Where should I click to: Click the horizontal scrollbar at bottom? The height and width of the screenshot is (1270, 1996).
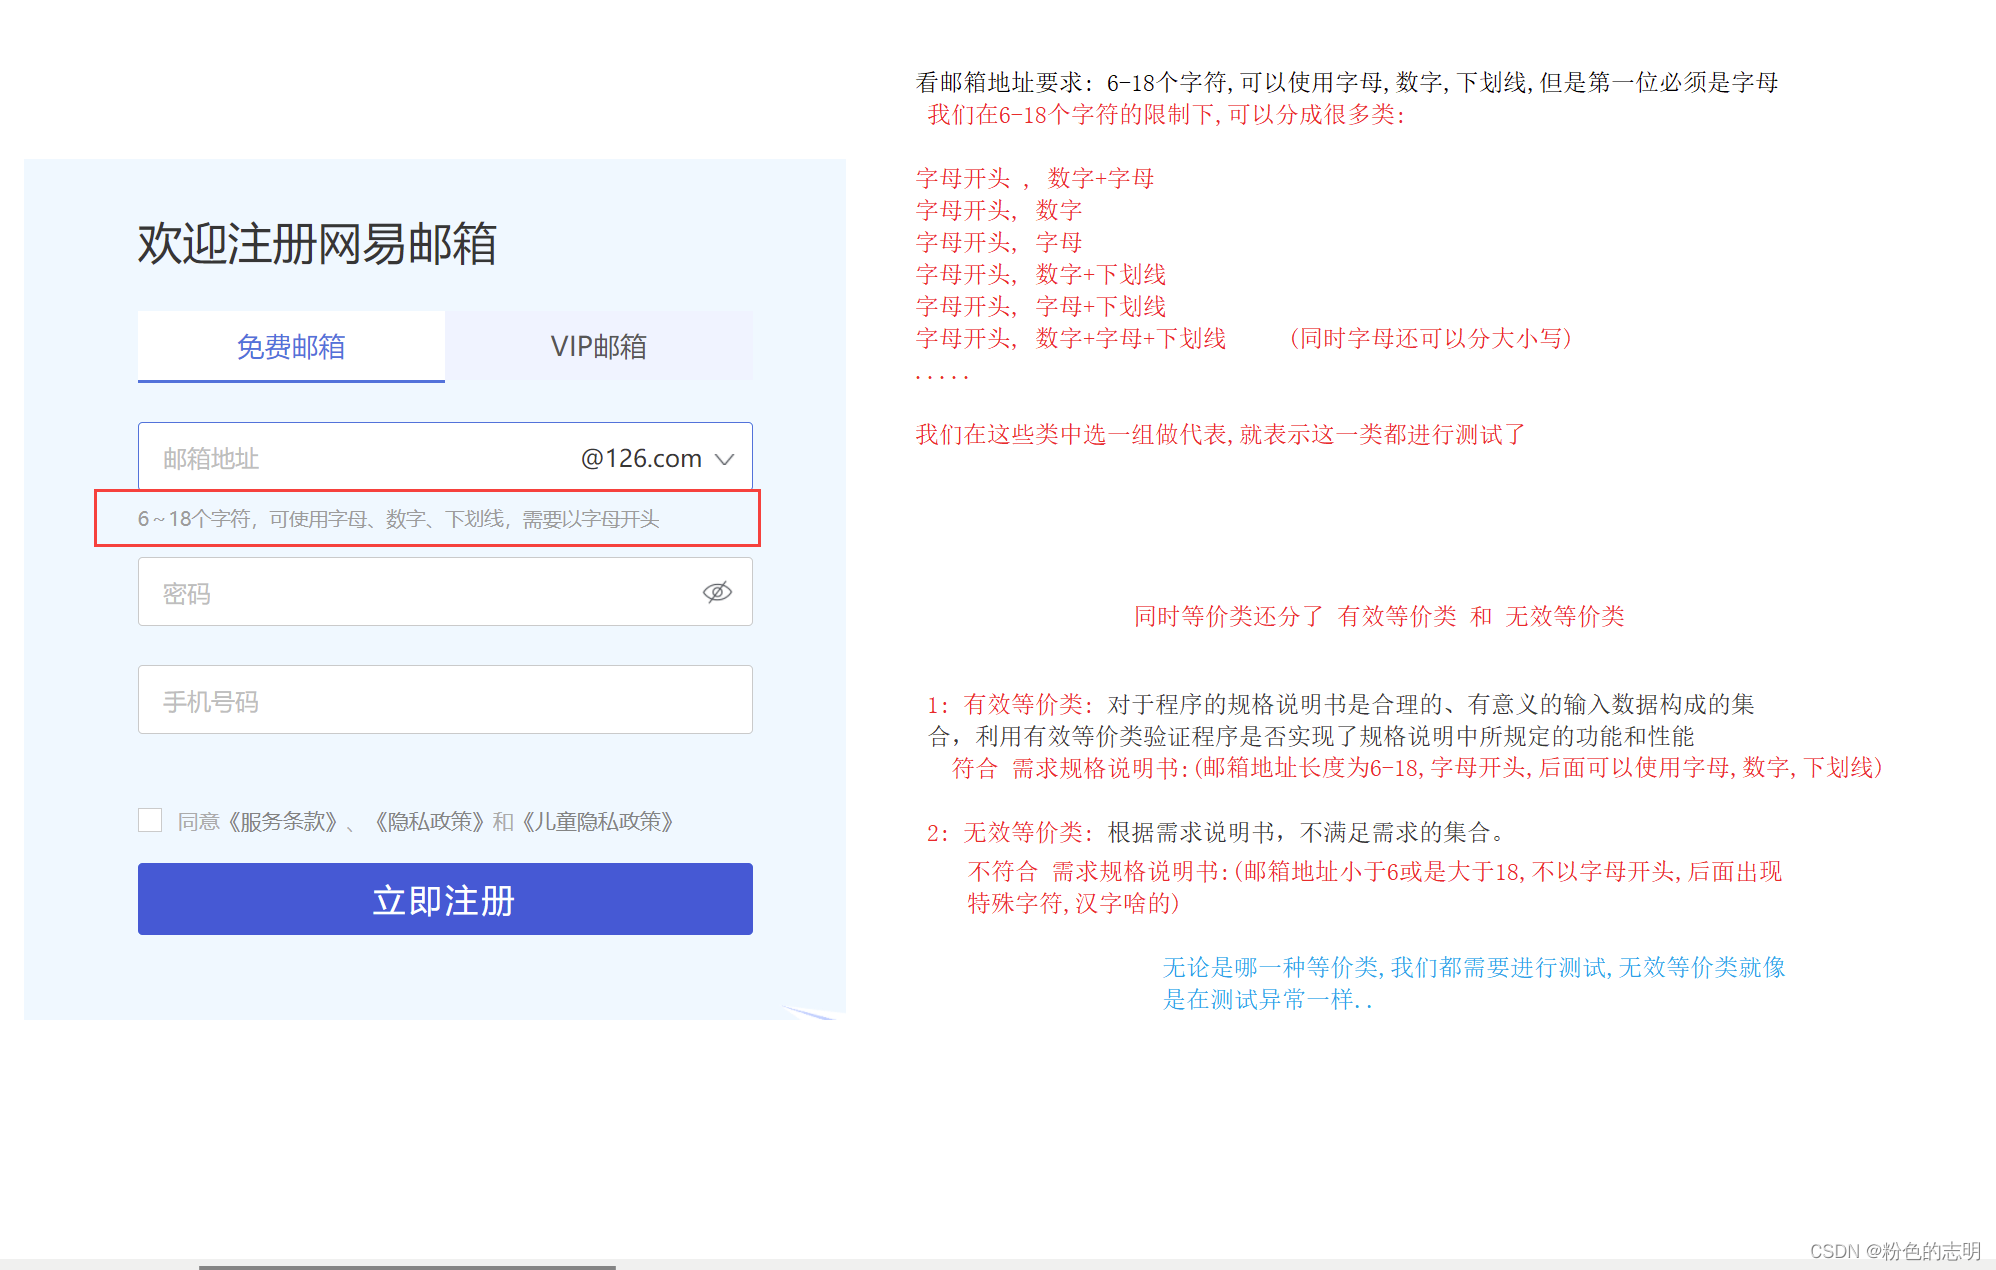pyautogui.click(x=407, y=1266)
